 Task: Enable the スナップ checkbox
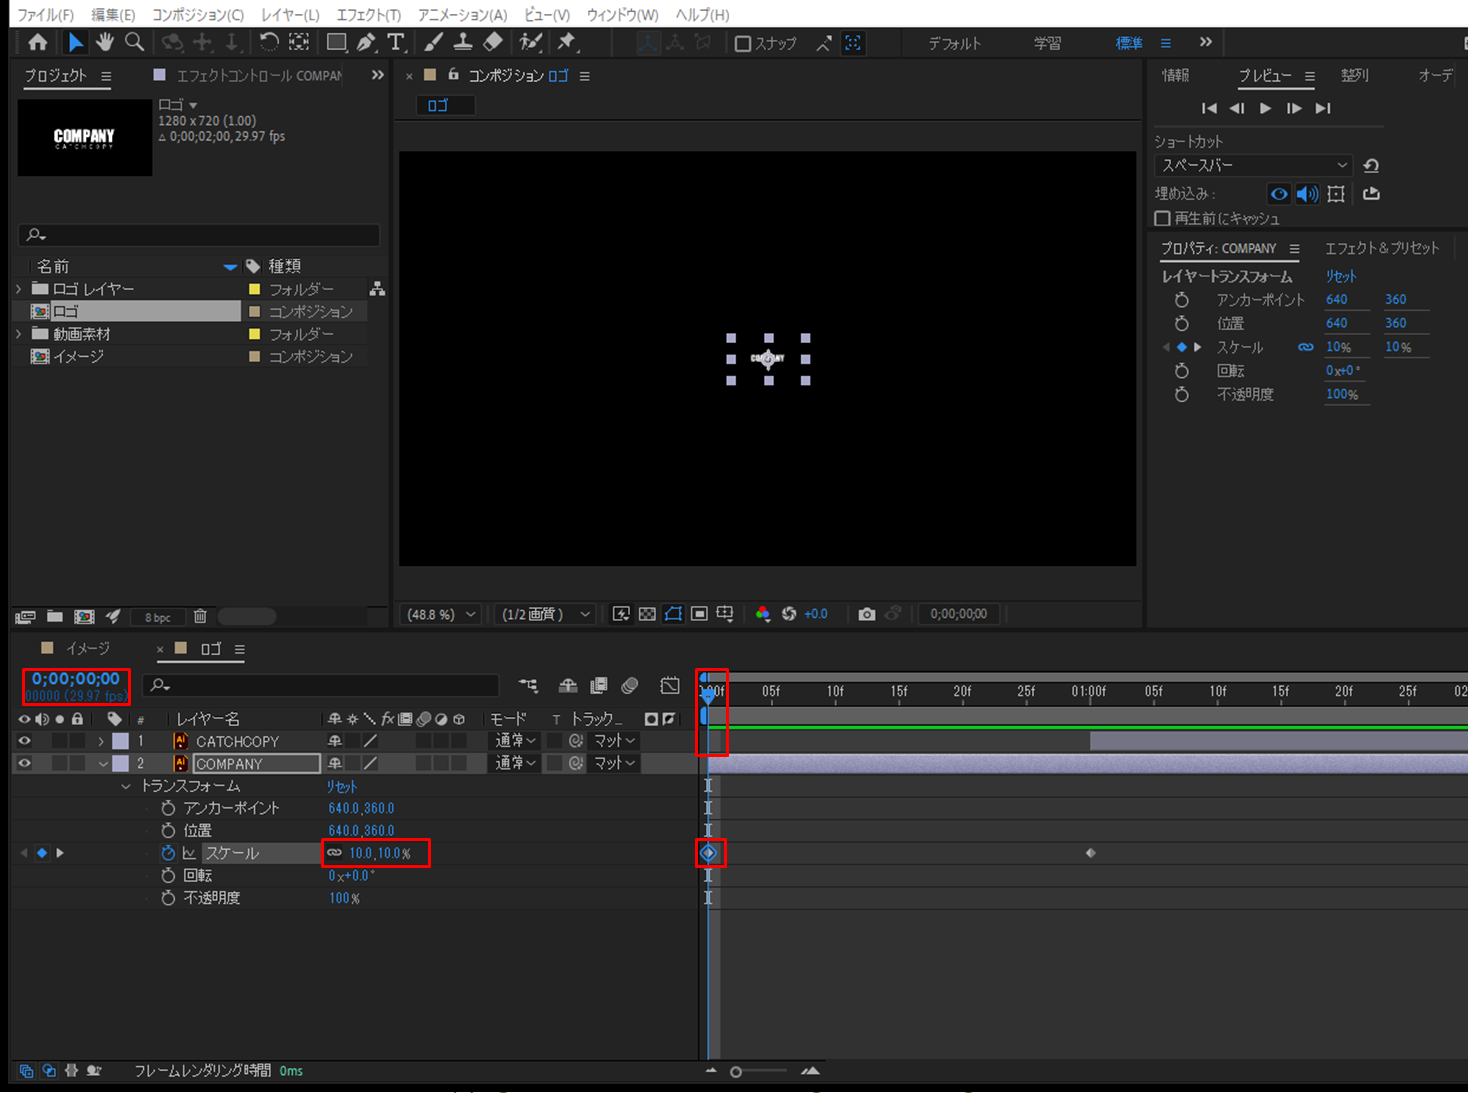click(x=743, y=43)
